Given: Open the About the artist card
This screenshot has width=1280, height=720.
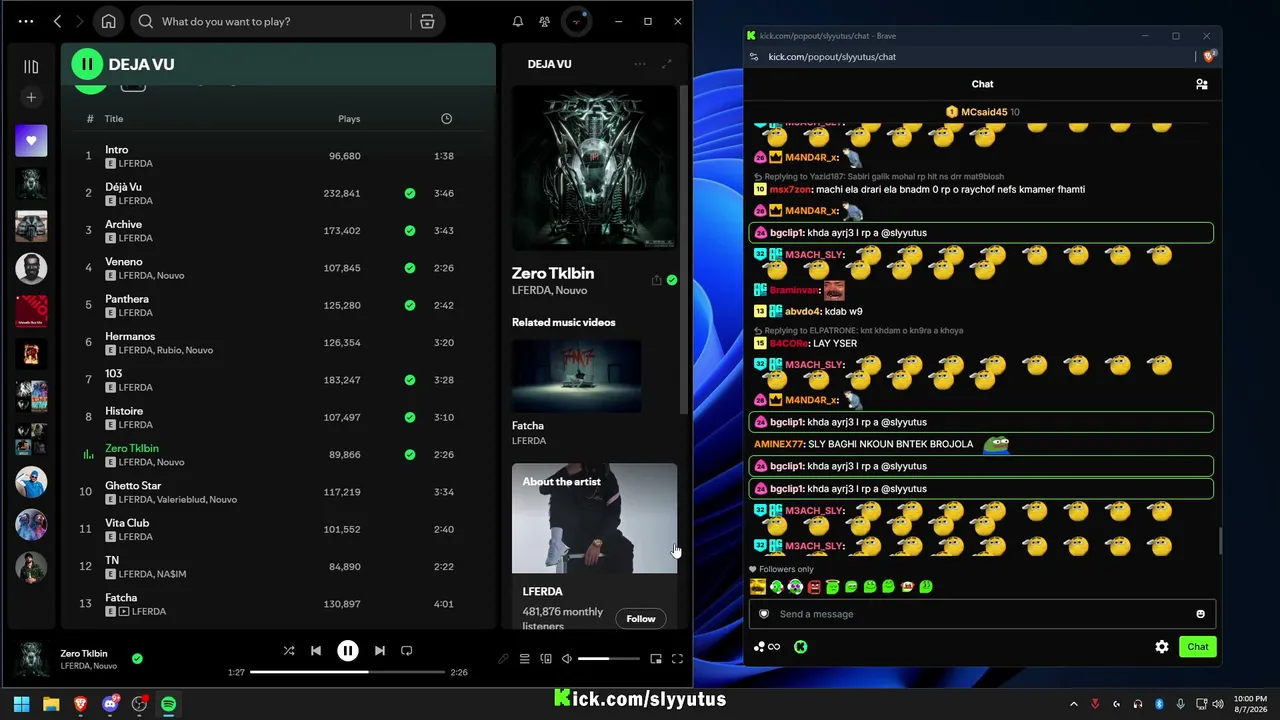Looking at the screenshot, I should [594, 546].
